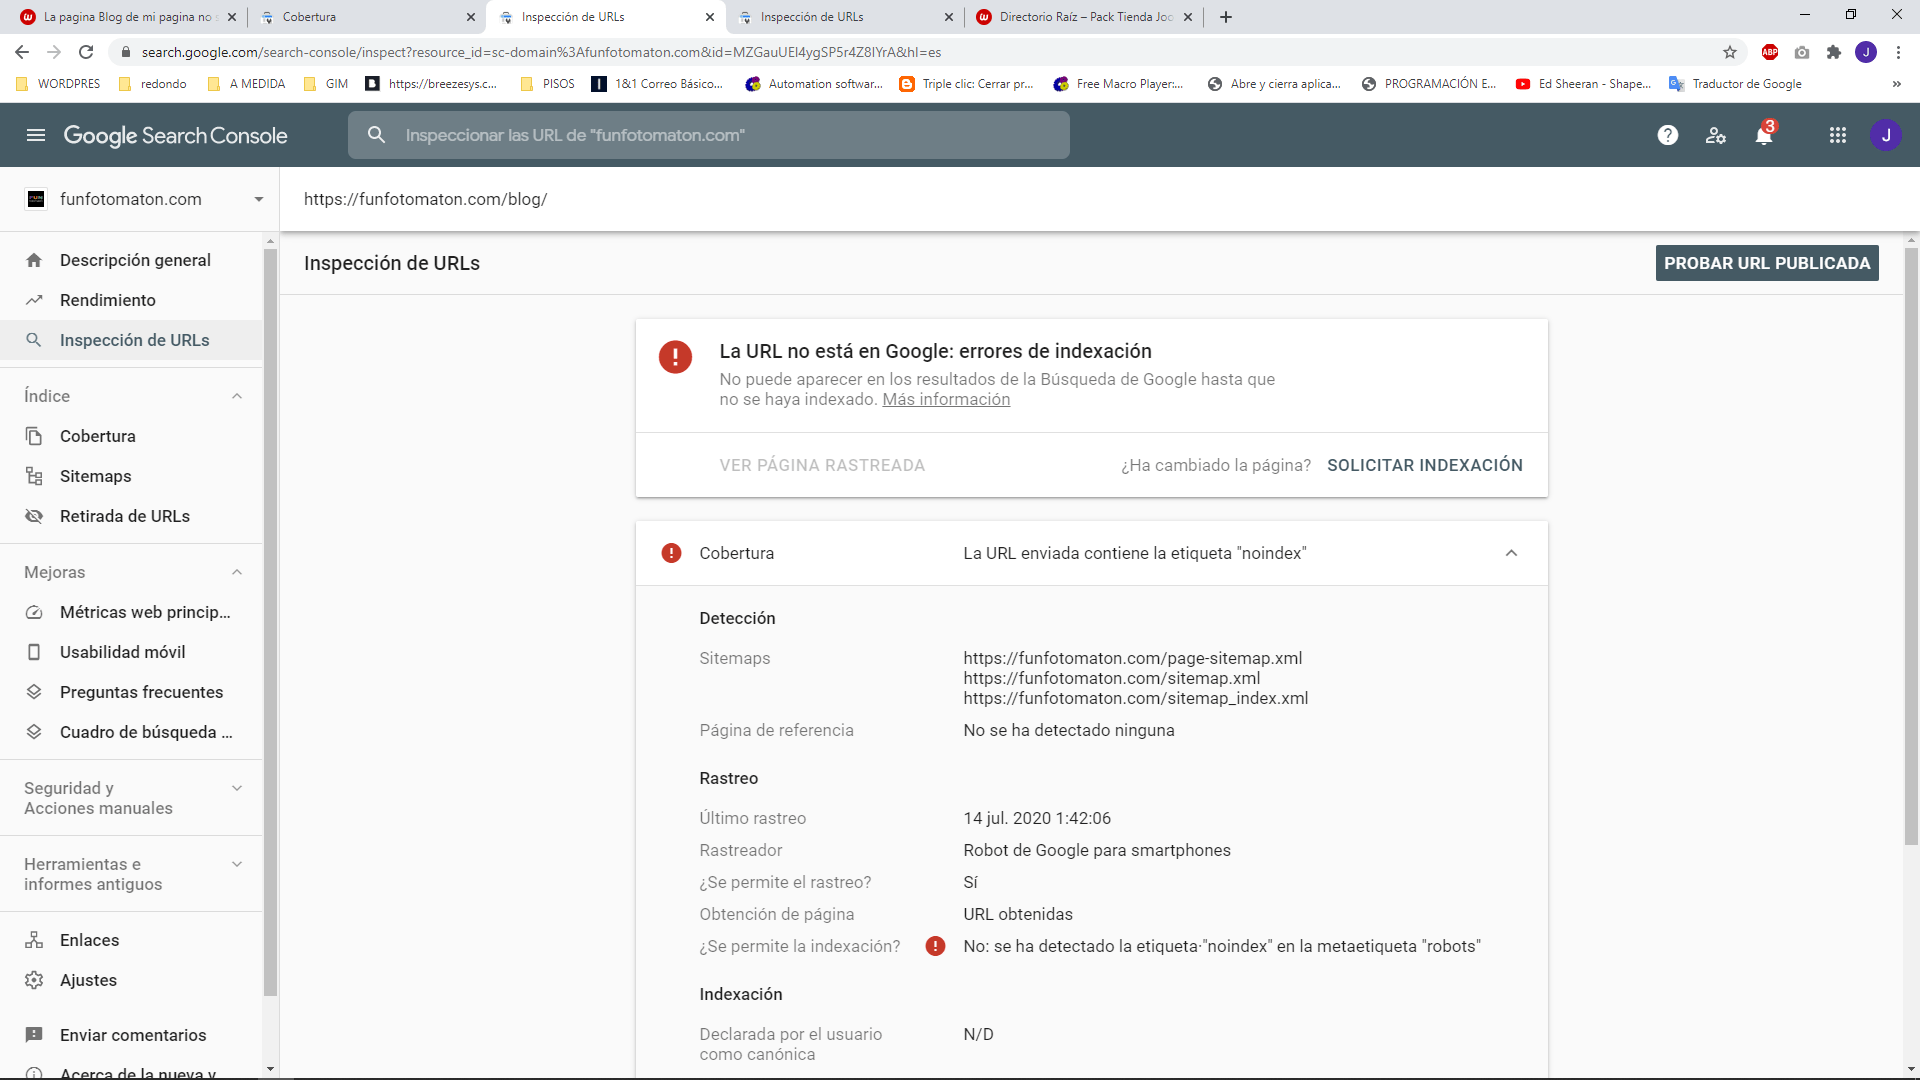Open the Traductor de Google bookmark
This screenshot has height=1080, width=1920.
(1735, 84)
